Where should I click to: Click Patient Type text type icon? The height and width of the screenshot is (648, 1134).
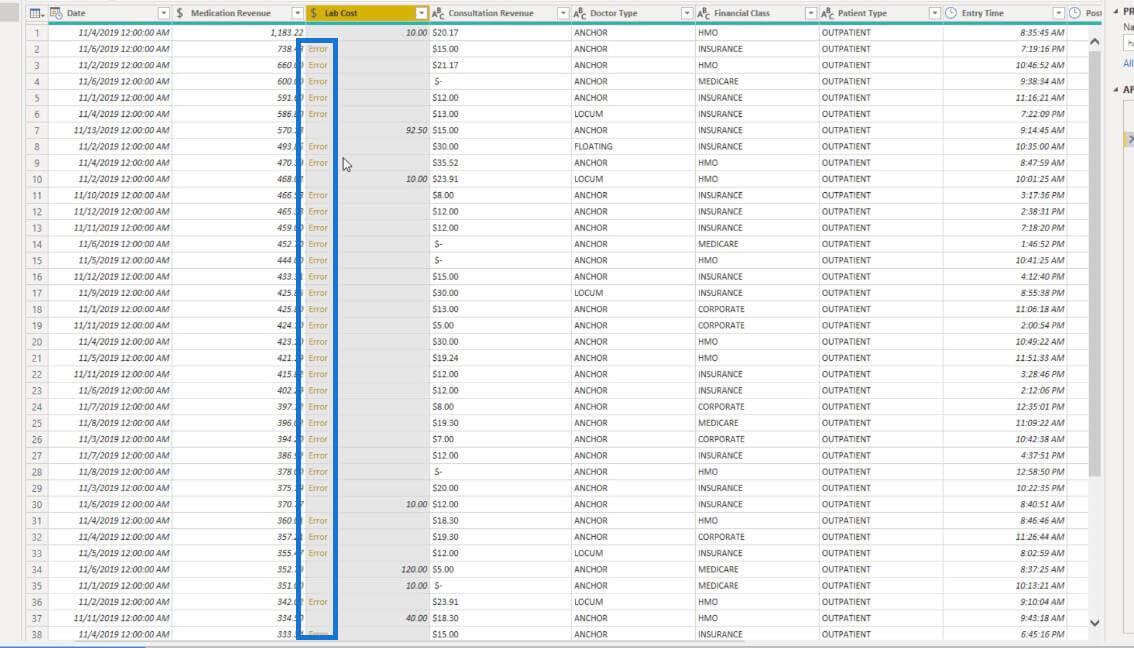coord(827,13)
